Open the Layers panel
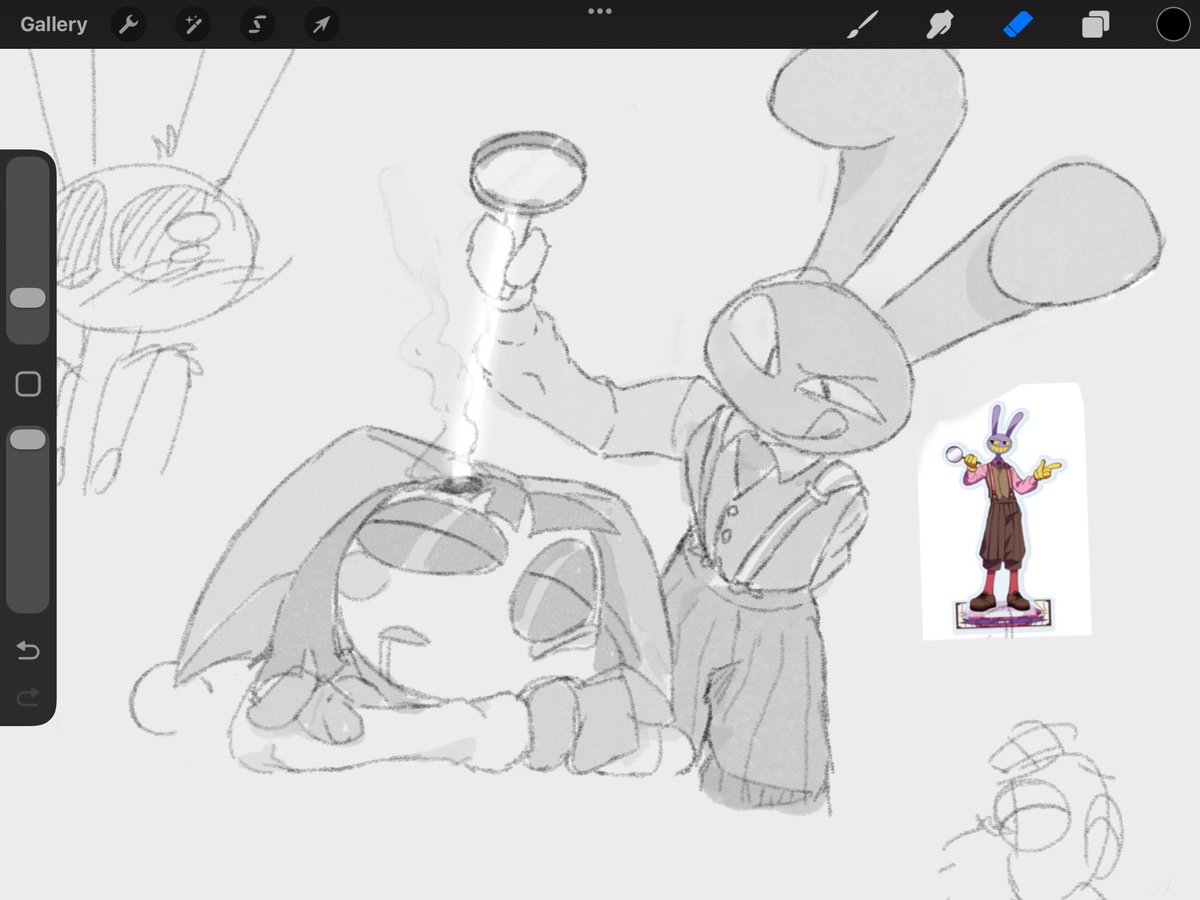This screenshot has width=1200, height=900. (x=1096, y=24)
